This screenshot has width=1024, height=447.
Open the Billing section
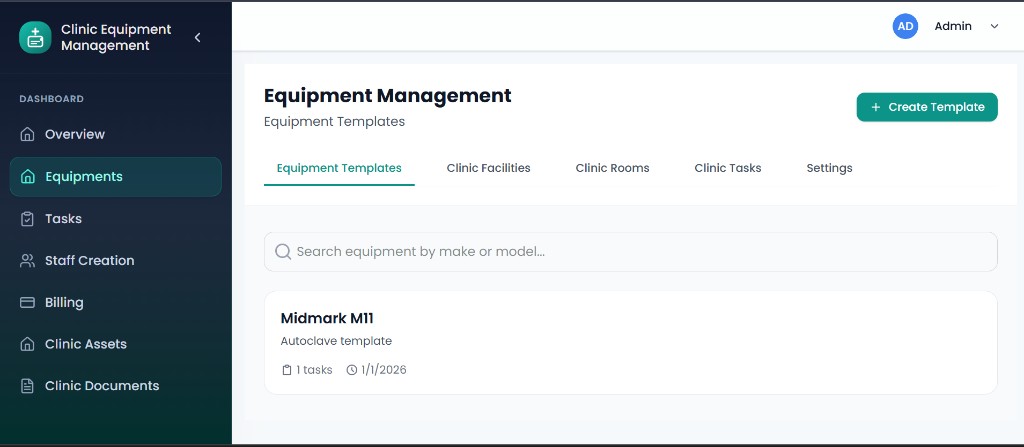(116, 303)
